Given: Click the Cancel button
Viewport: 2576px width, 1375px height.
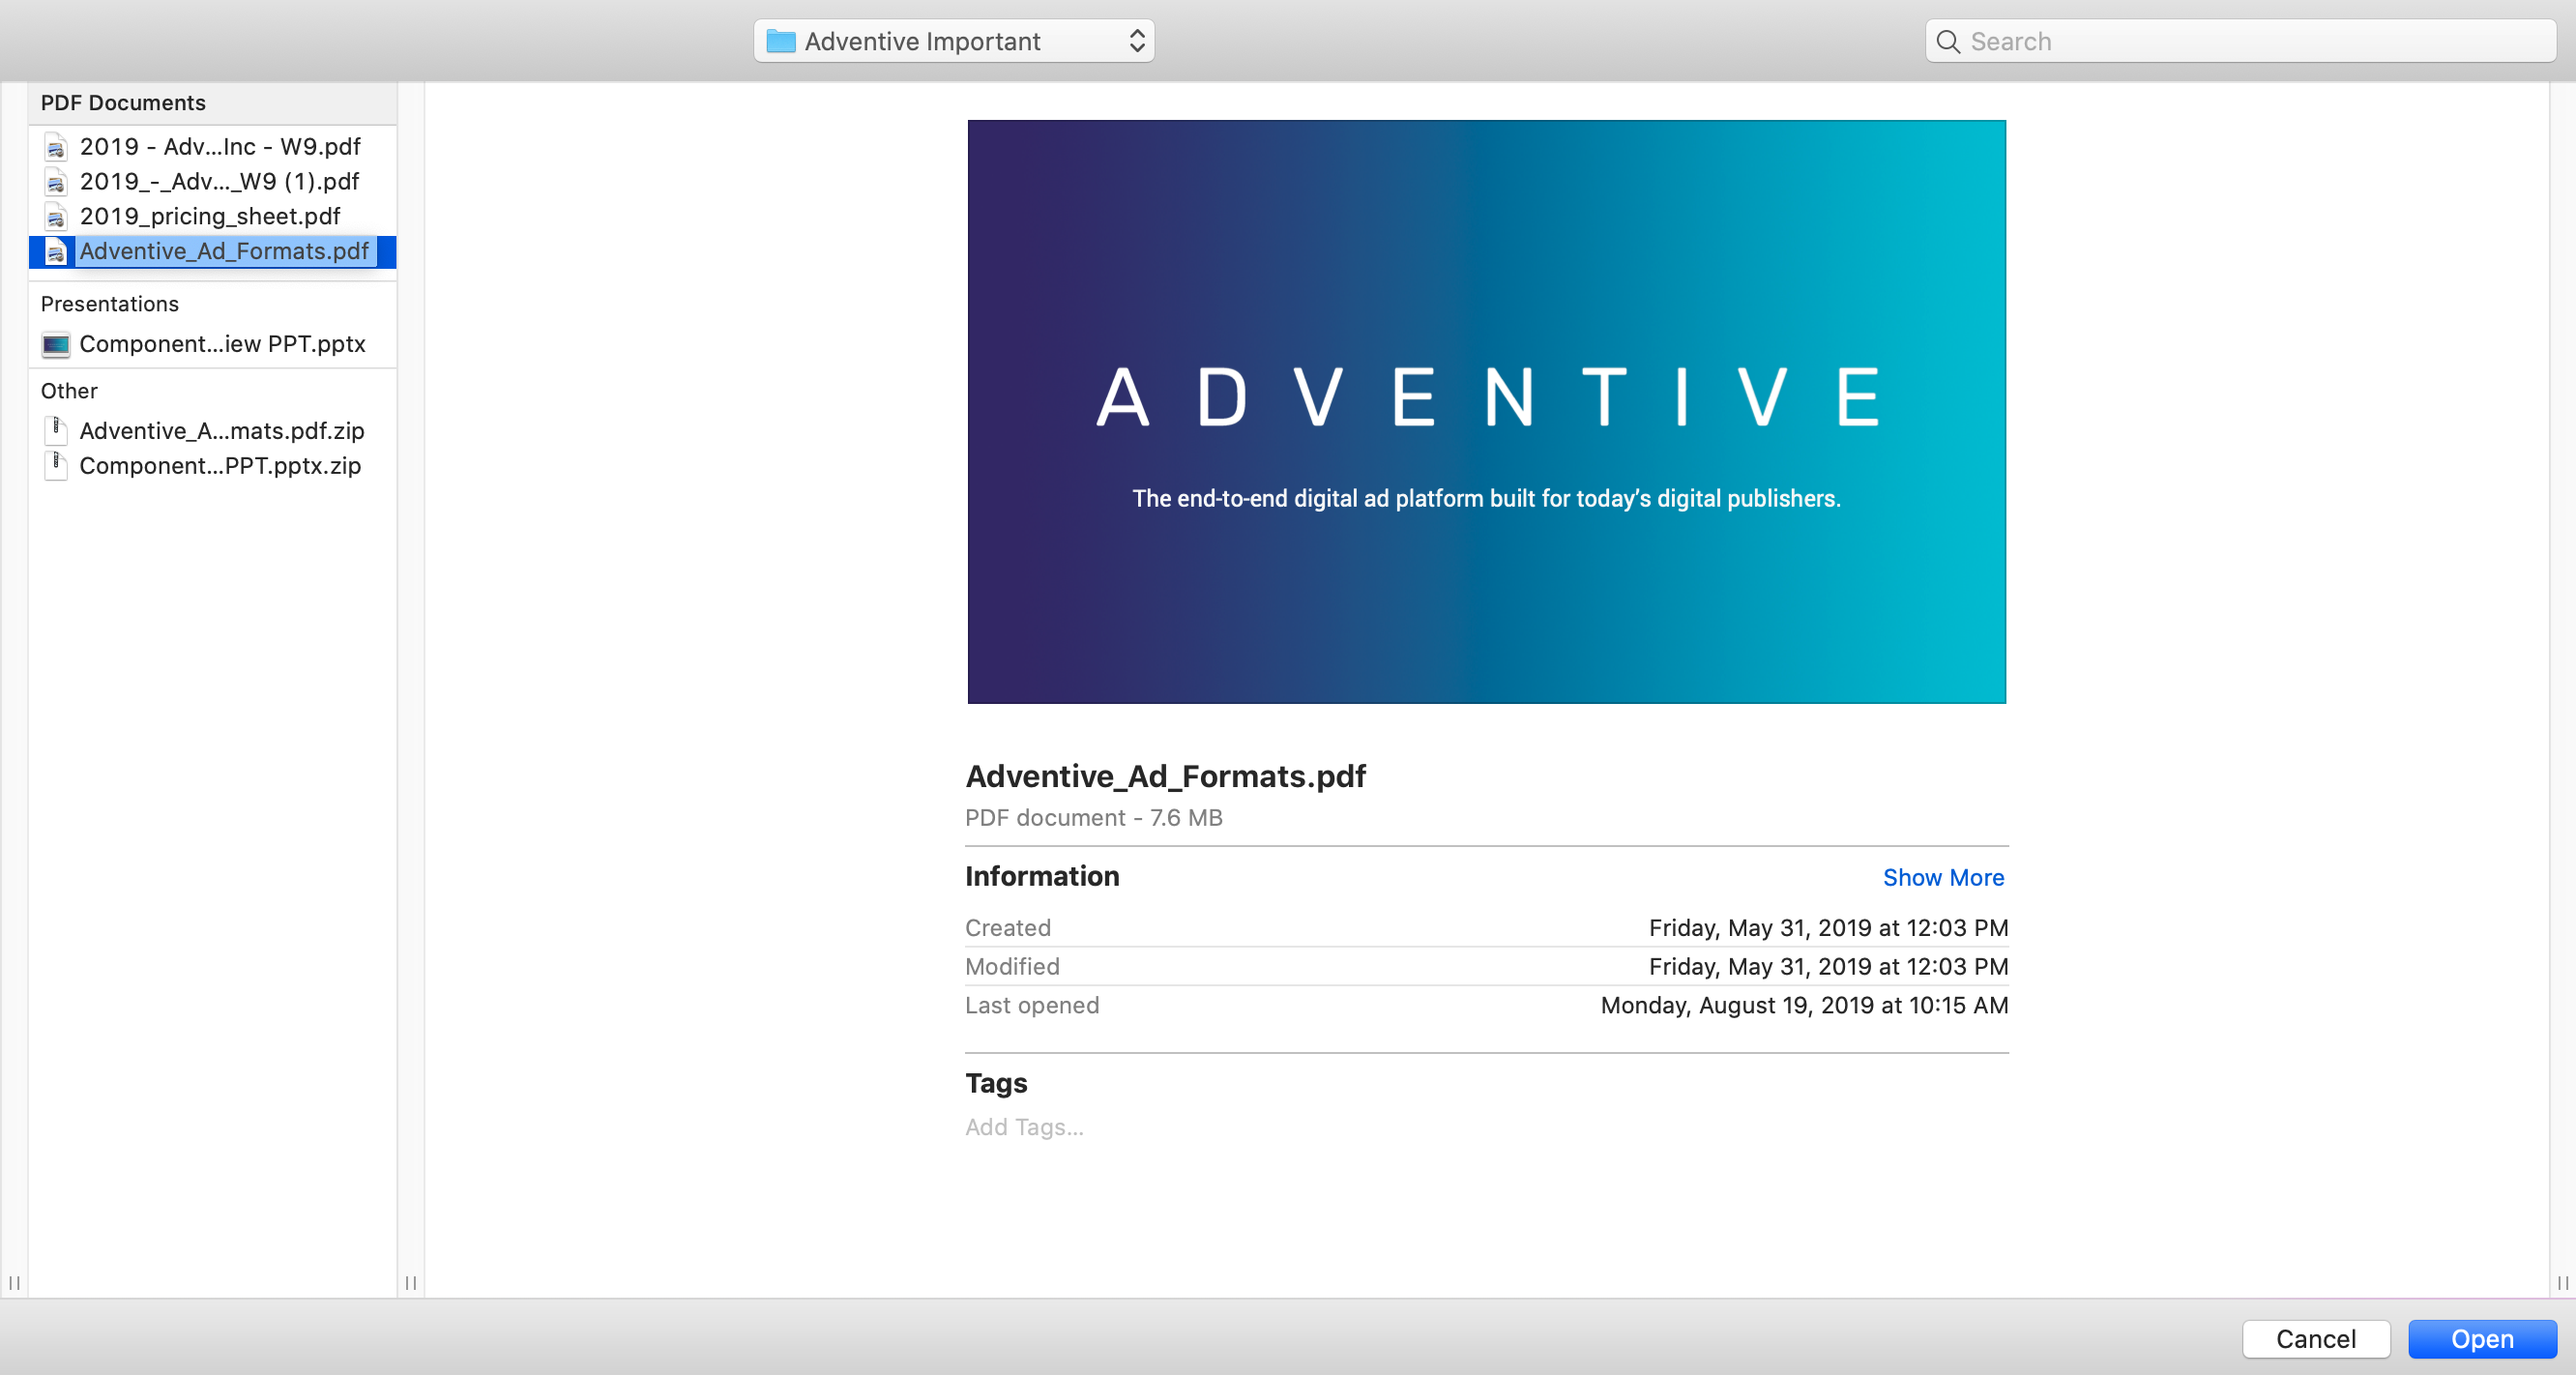Looking at the screenshot, I should tap(2316, 1339).
